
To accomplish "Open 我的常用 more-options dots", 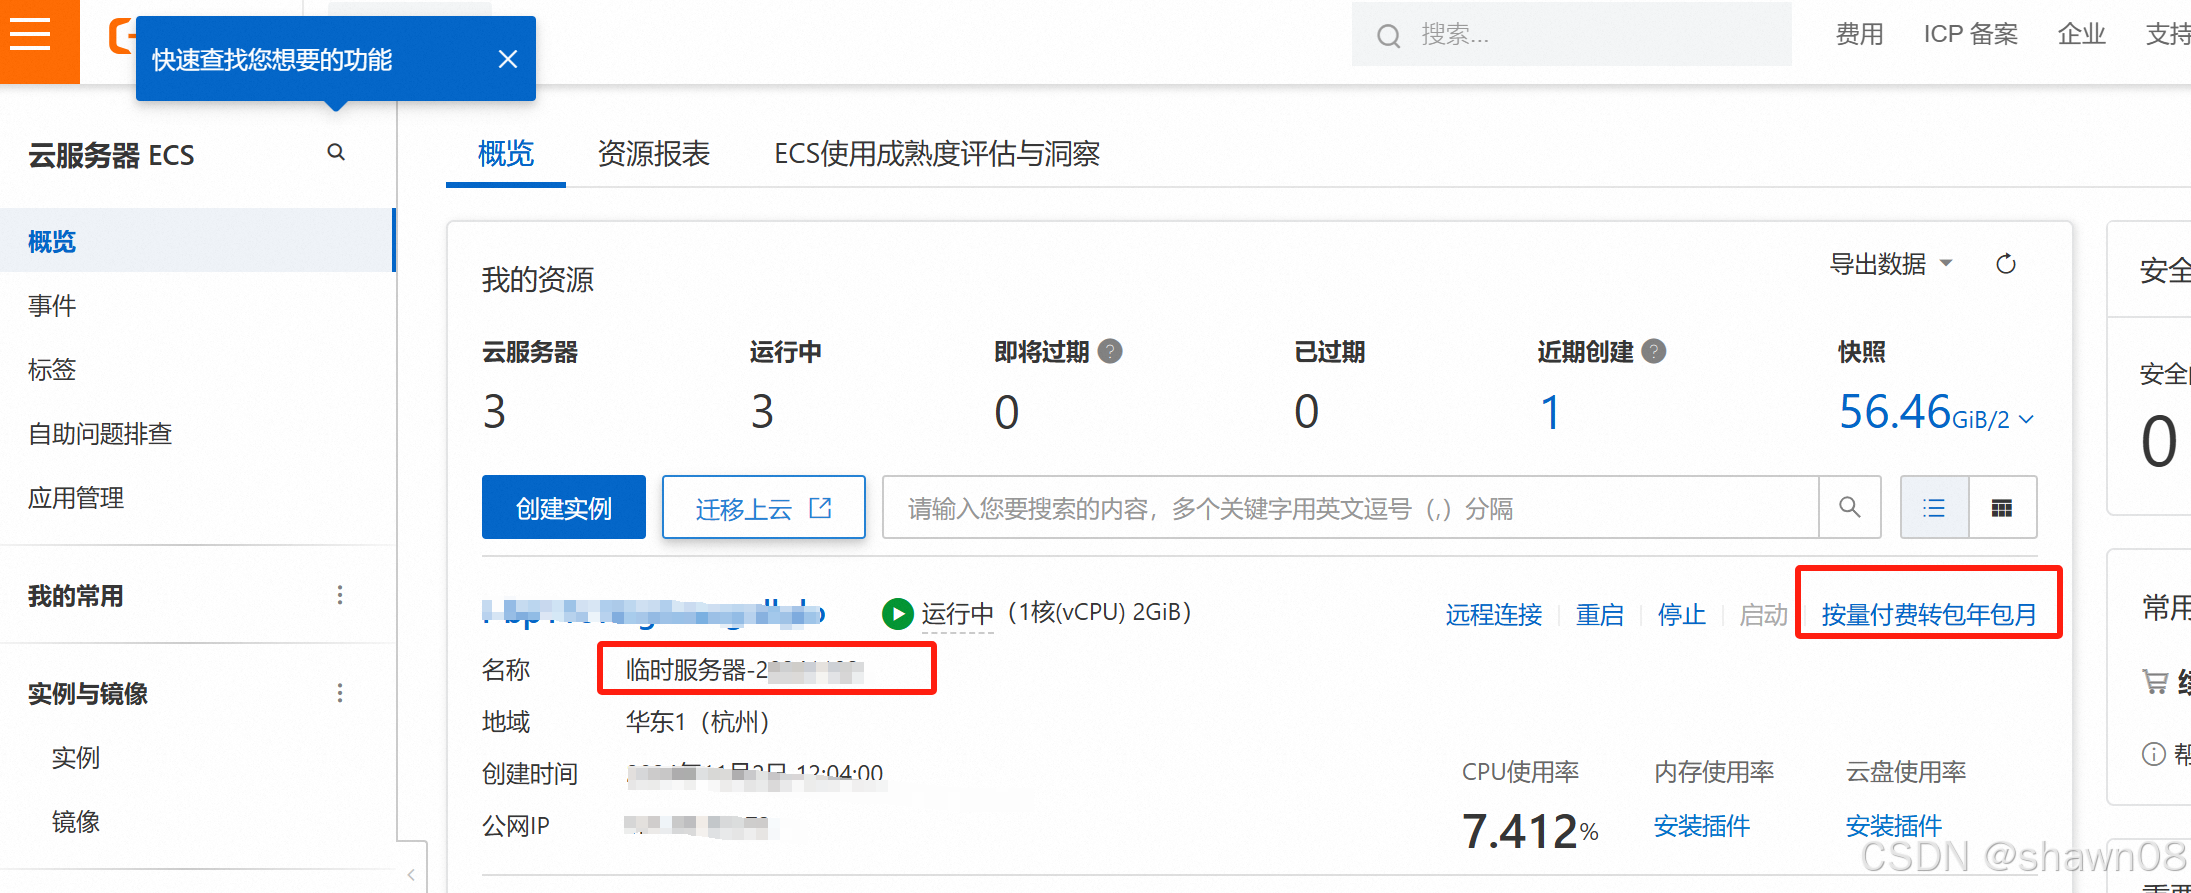I will (340, 595).
